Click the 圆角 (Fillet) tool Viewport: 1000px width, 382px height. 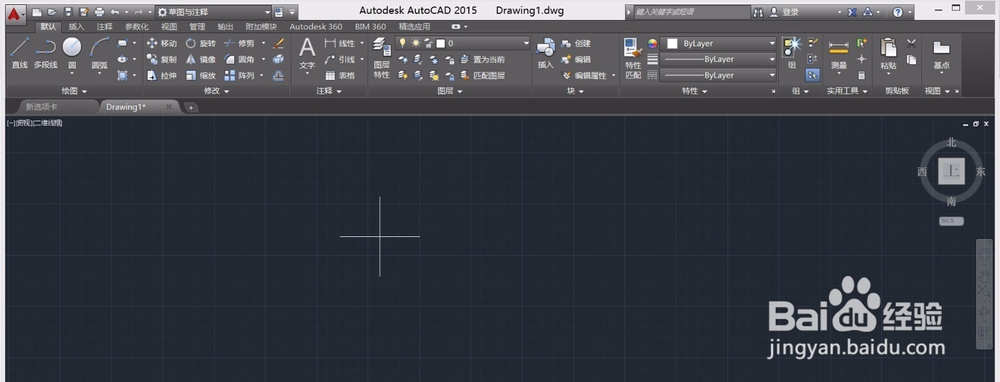click(240, 59)
